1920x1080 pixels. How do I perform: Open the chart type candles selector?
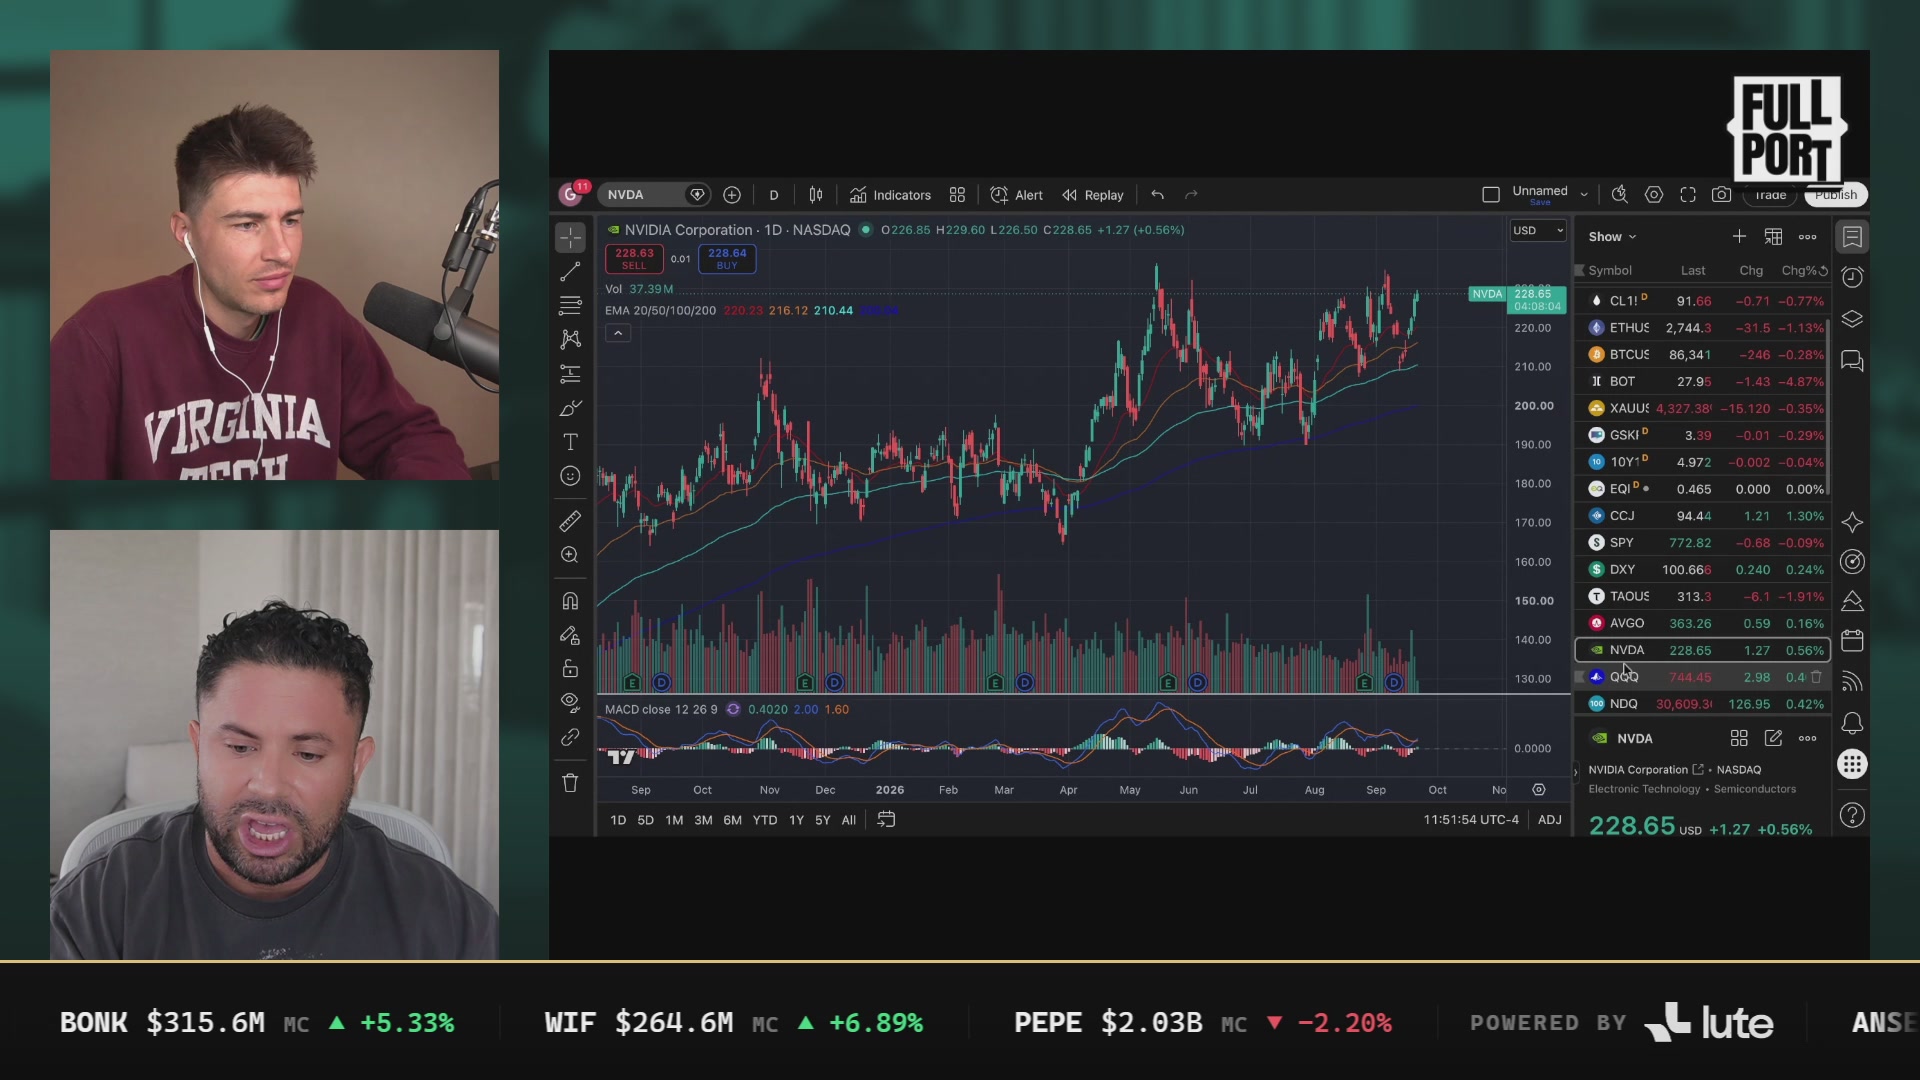pyautogui.click(x=816, y=195)
